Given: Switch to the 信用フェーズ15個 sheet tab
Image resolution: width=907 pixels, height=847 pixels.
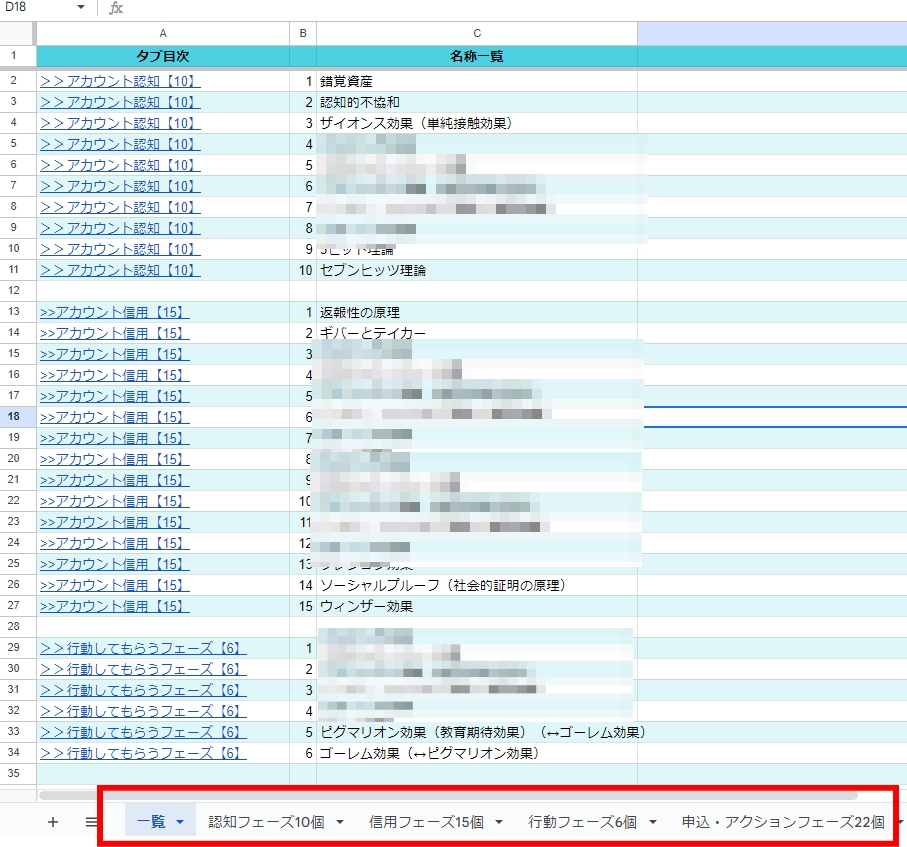Looking at the screenshot, I should tap(426, 822).
